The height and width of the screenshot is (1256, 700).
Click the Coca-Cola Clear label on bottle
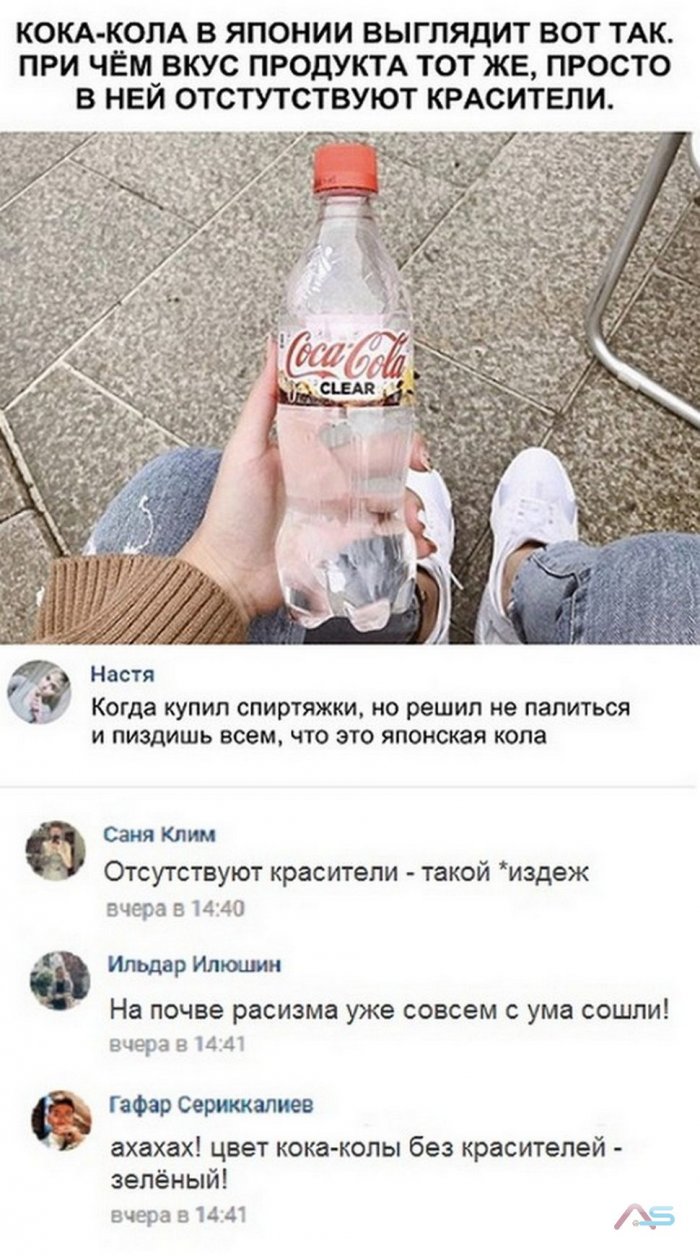pyautogui.click(x=346, y=365)
